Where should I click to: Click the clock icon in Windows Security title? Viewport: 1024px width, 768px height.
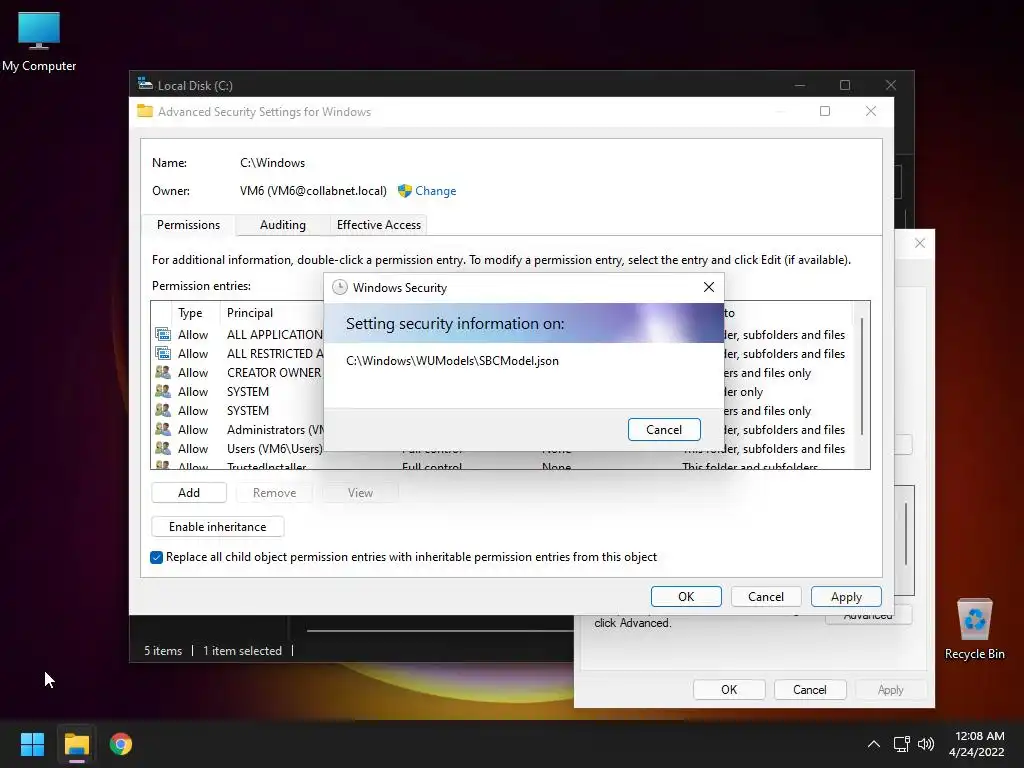tap(340, 287)
